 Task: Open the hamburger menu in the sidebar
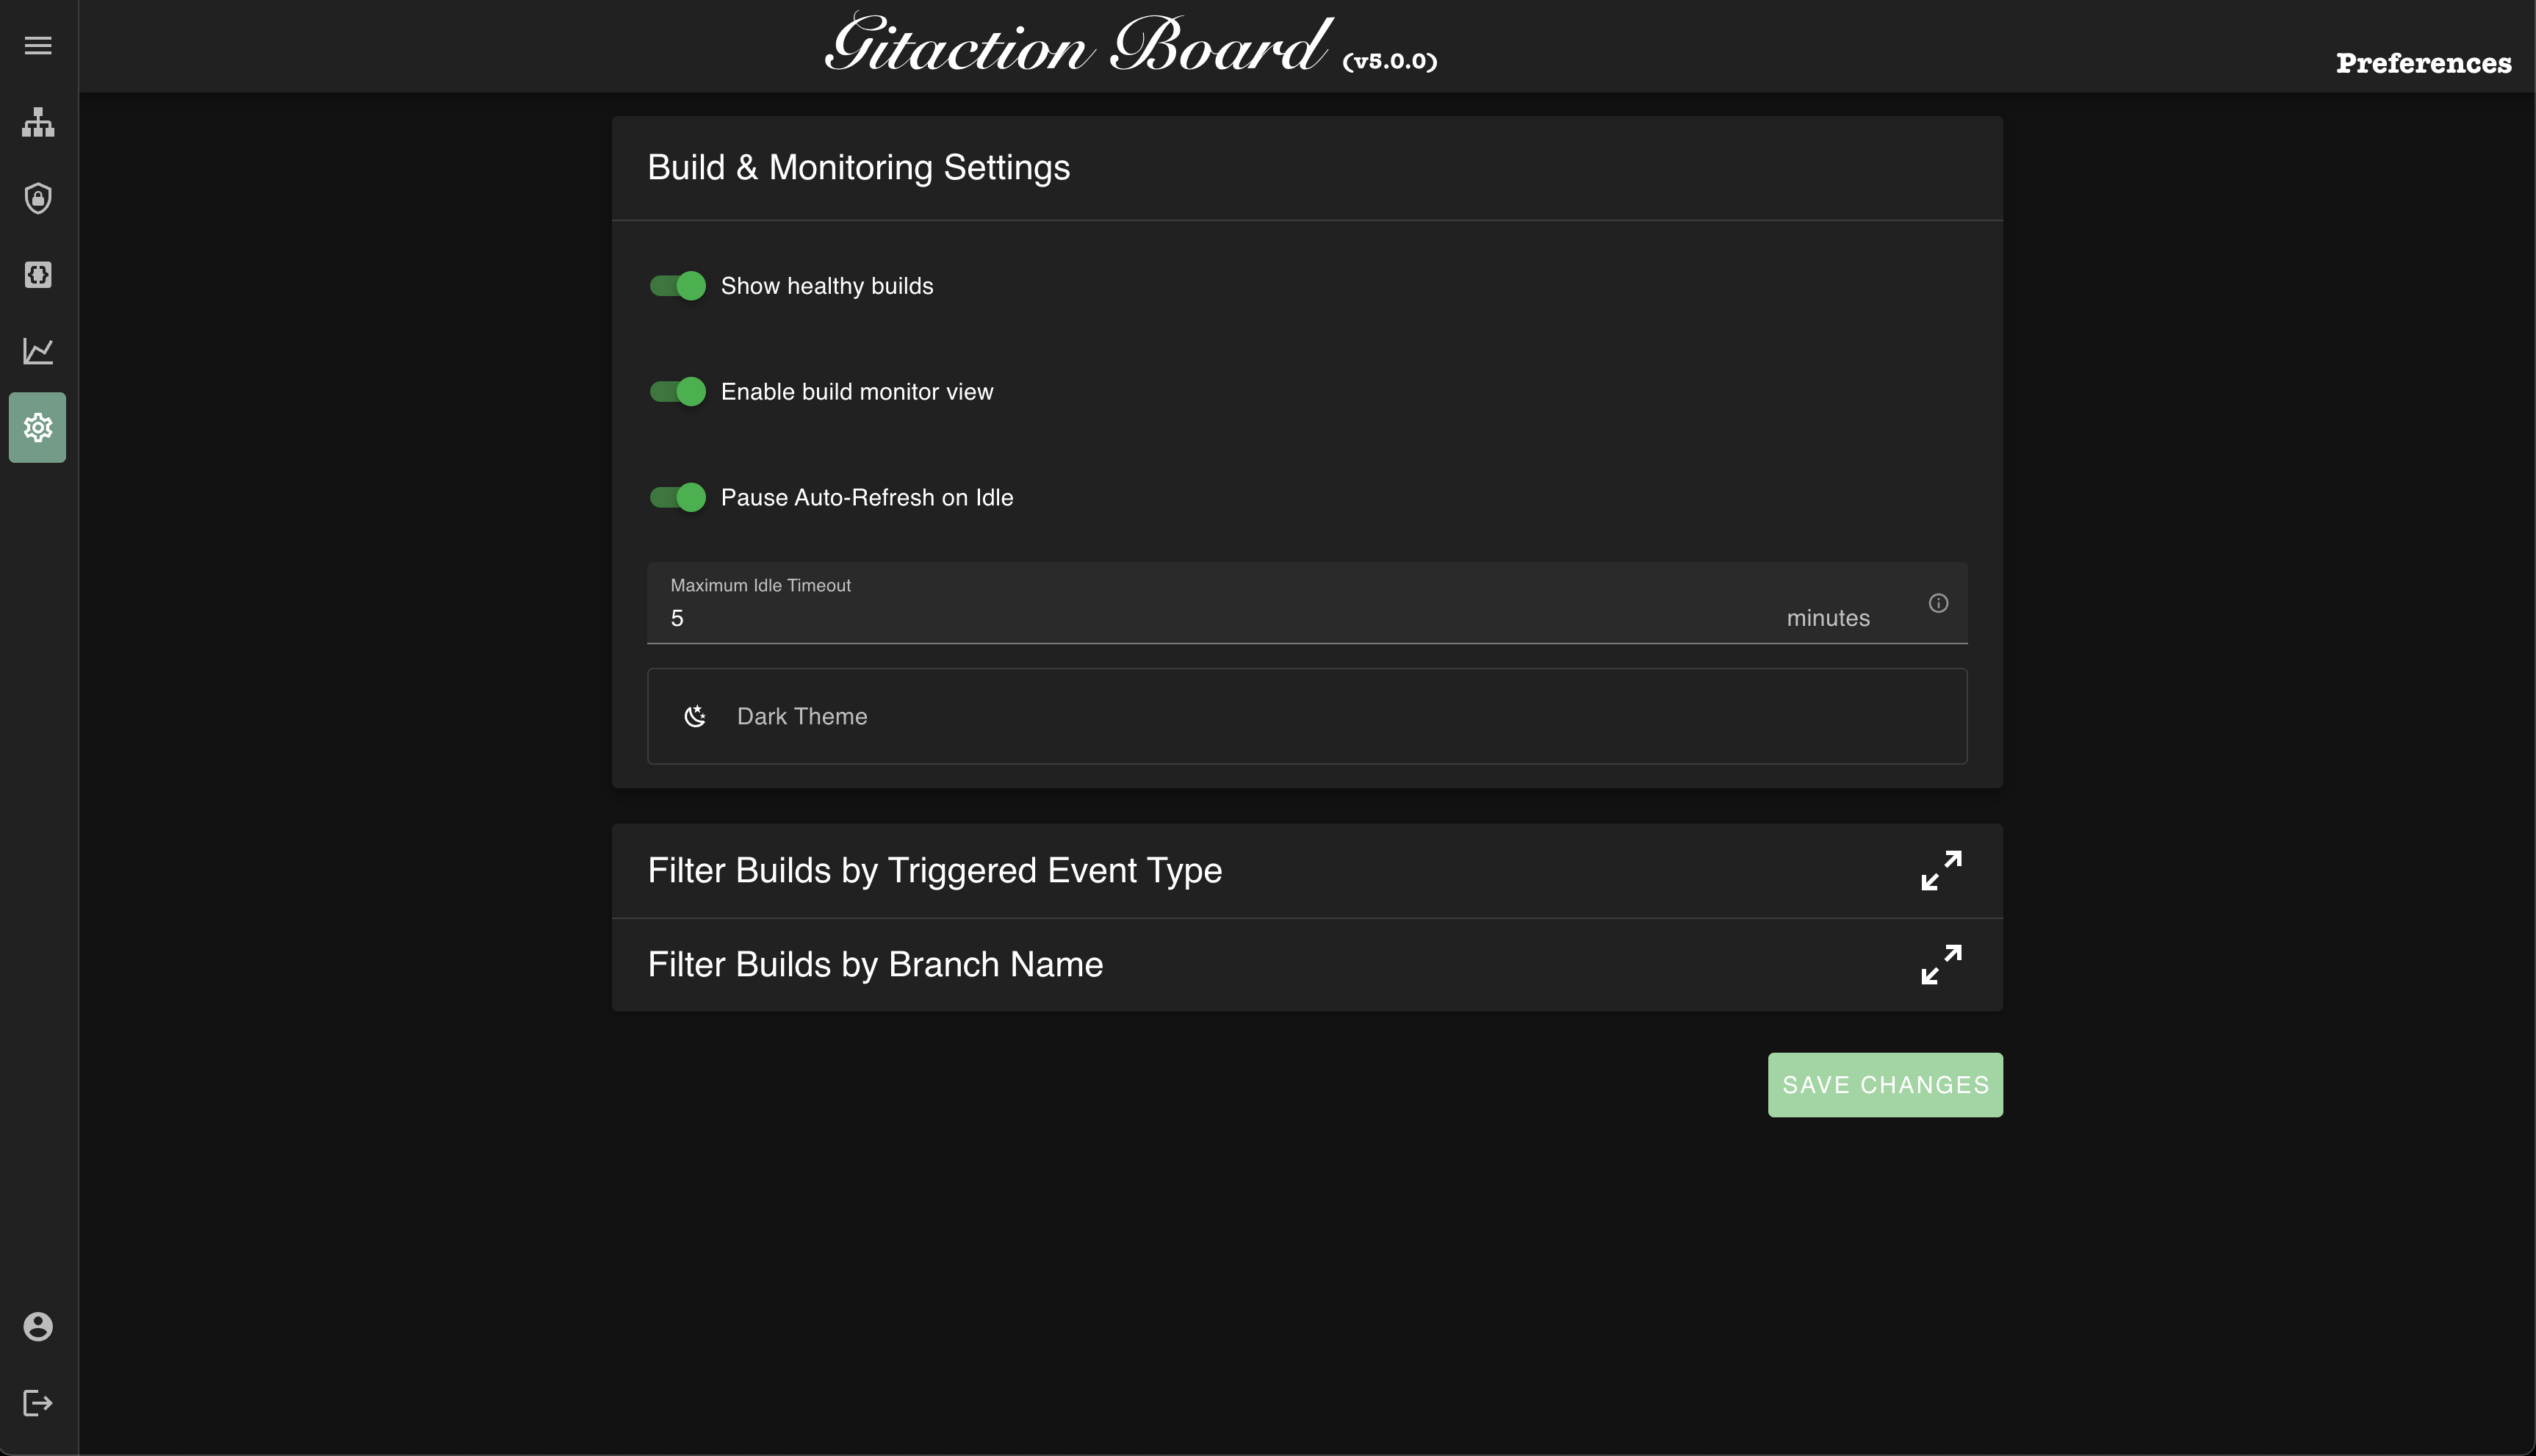(38, 46)
